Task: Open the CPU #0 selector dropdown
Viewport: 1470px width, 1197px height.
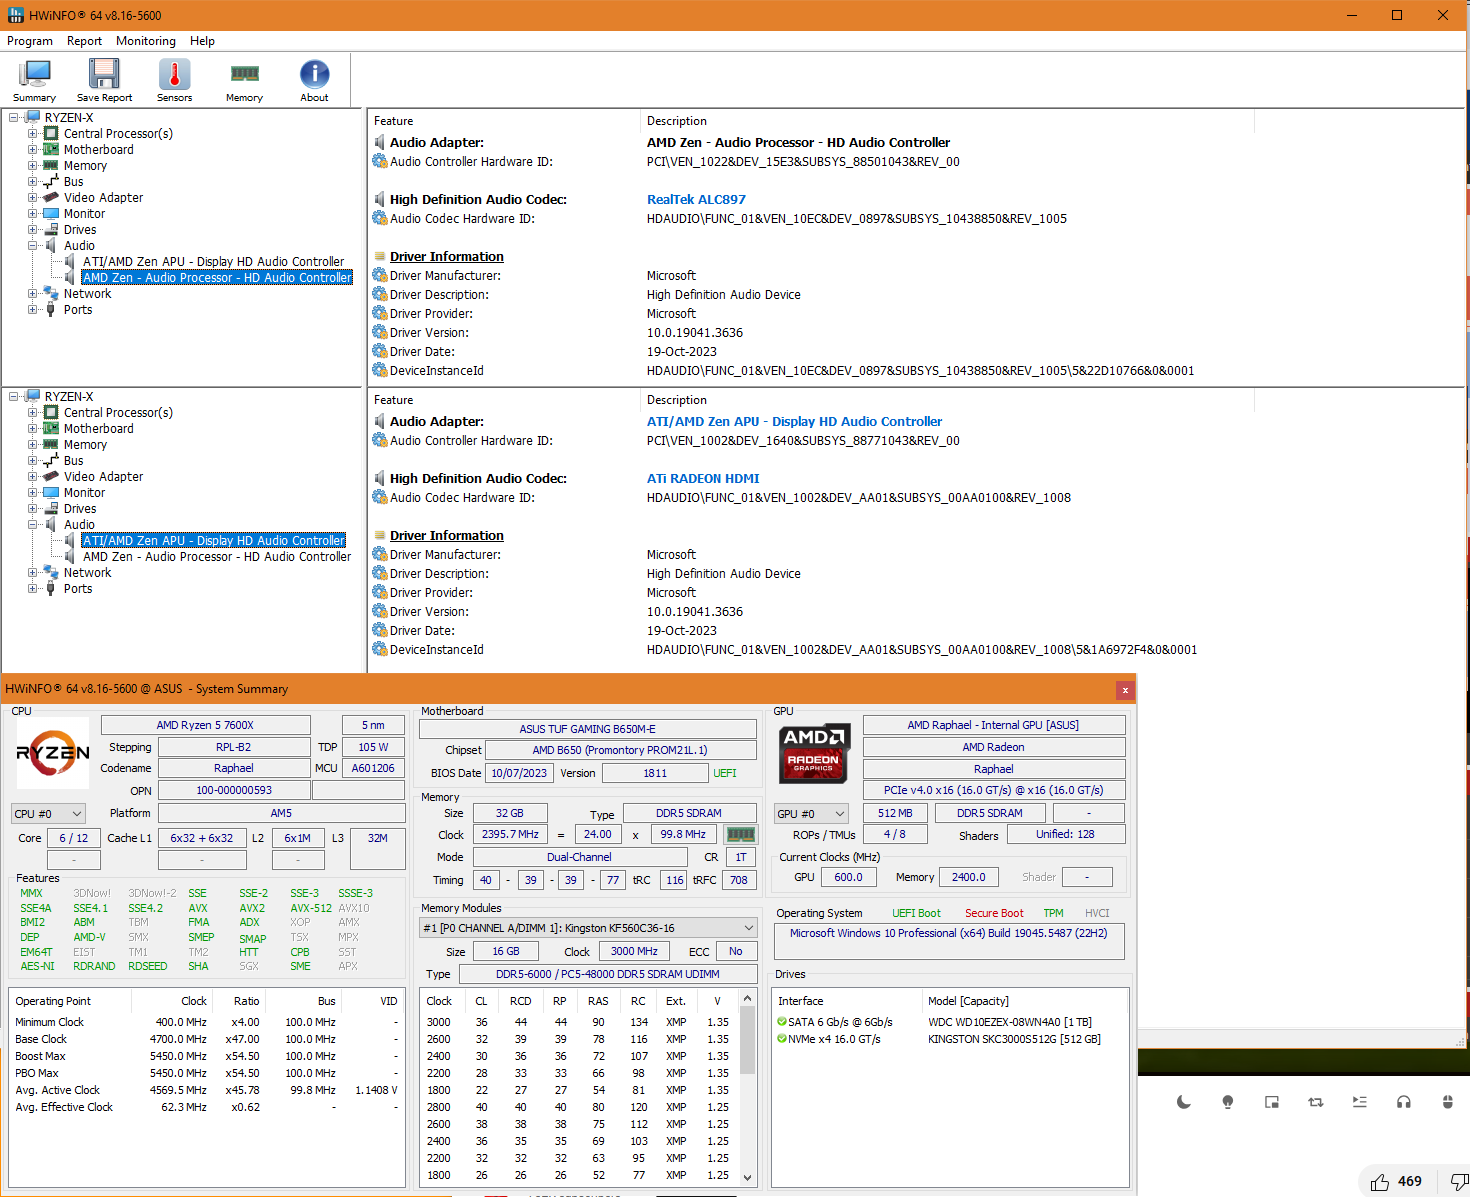Action: click(x=48, y=814)
